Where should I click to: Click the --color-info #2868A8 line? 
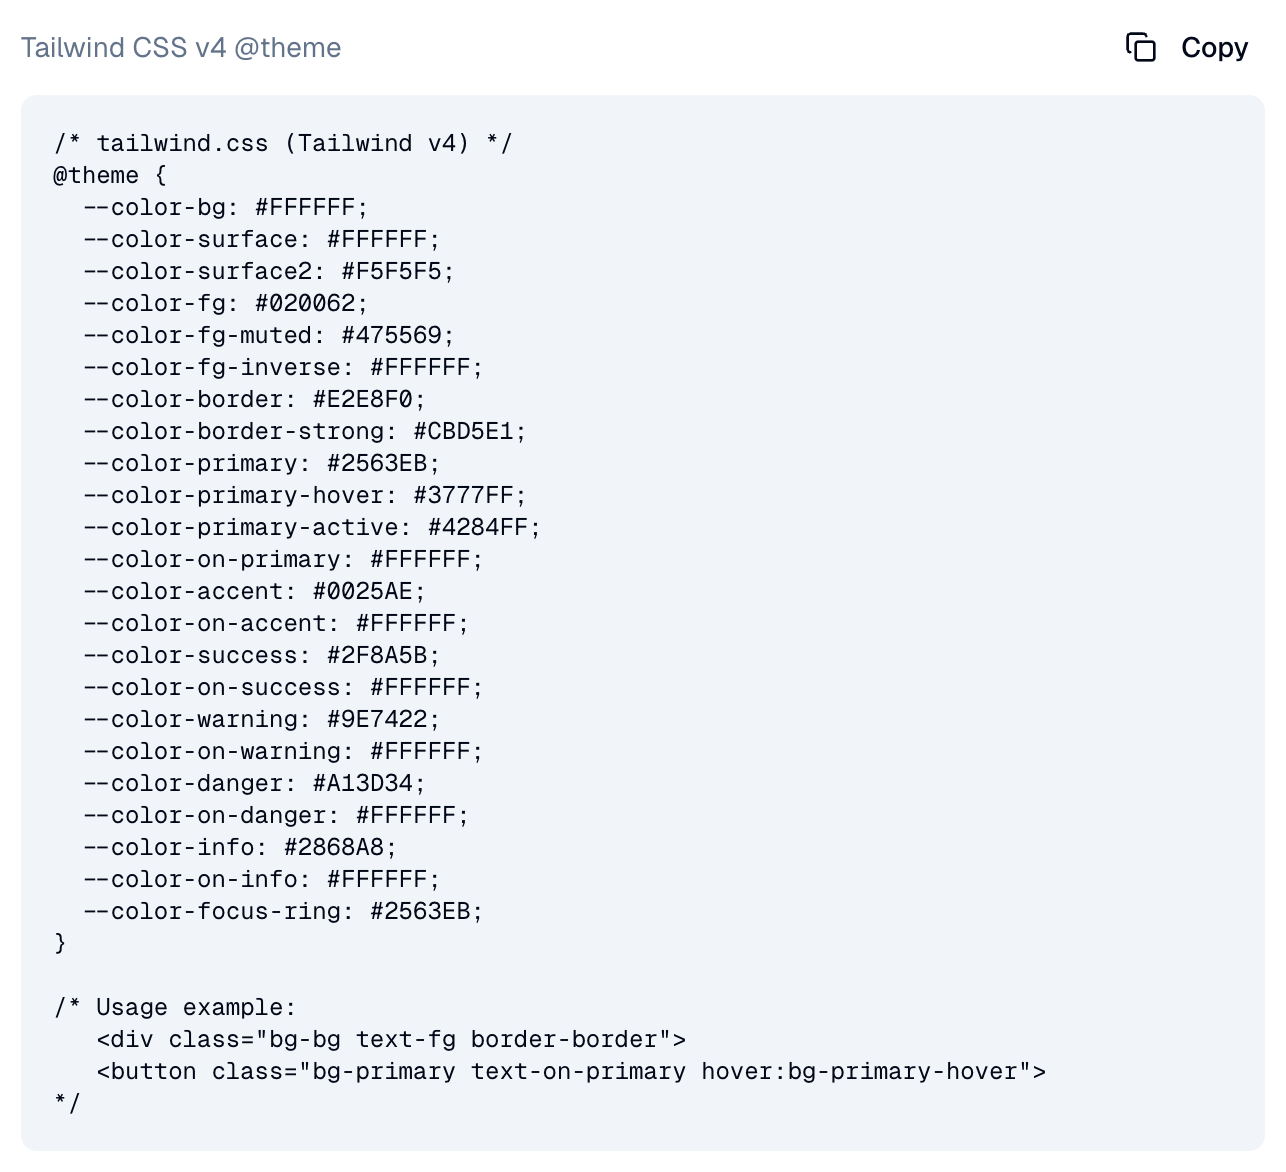240,847
